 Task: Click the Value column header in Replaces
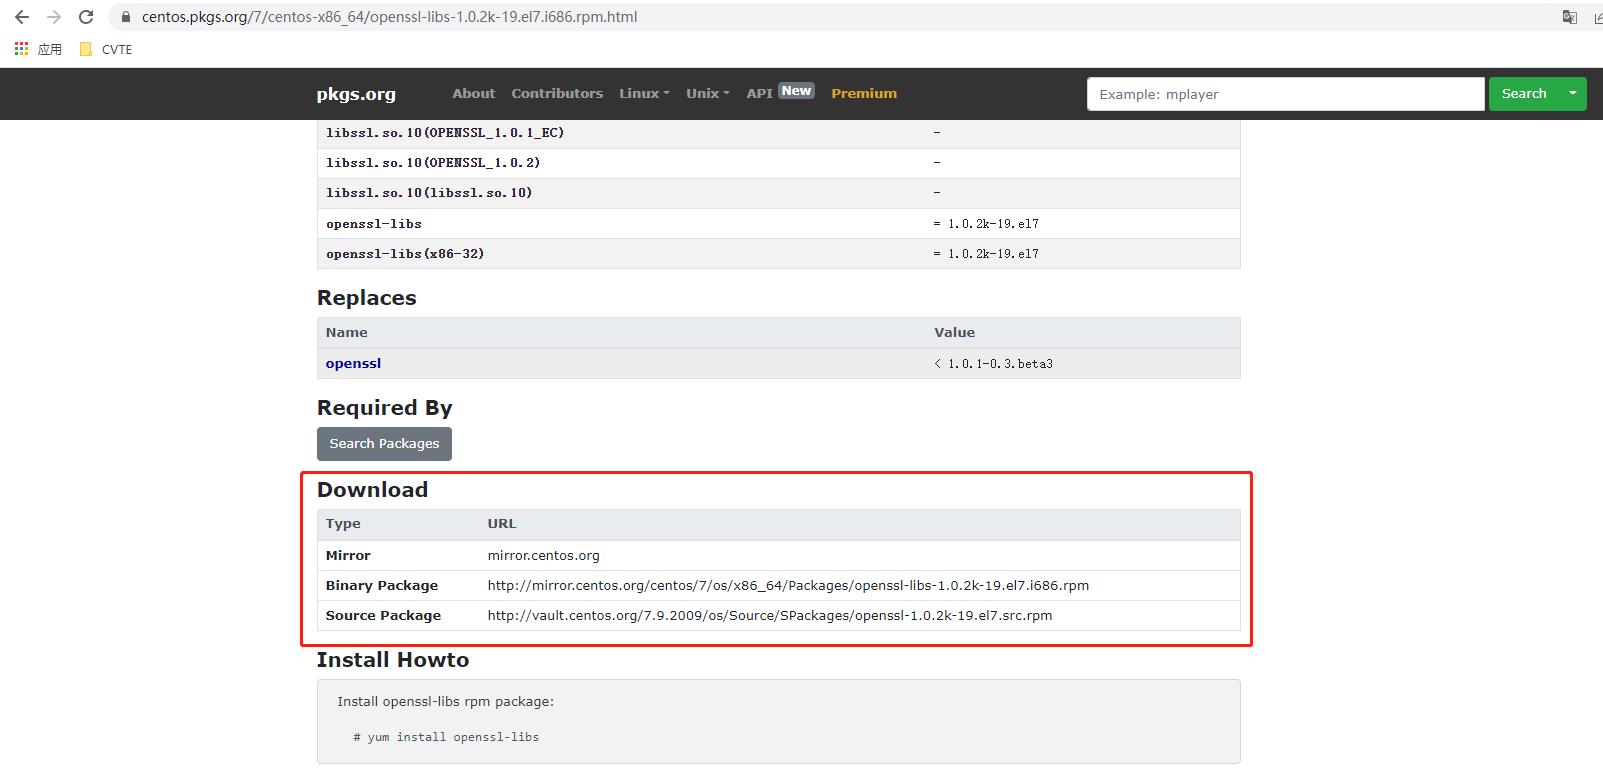pyautogui.click(x=954, y=333)
